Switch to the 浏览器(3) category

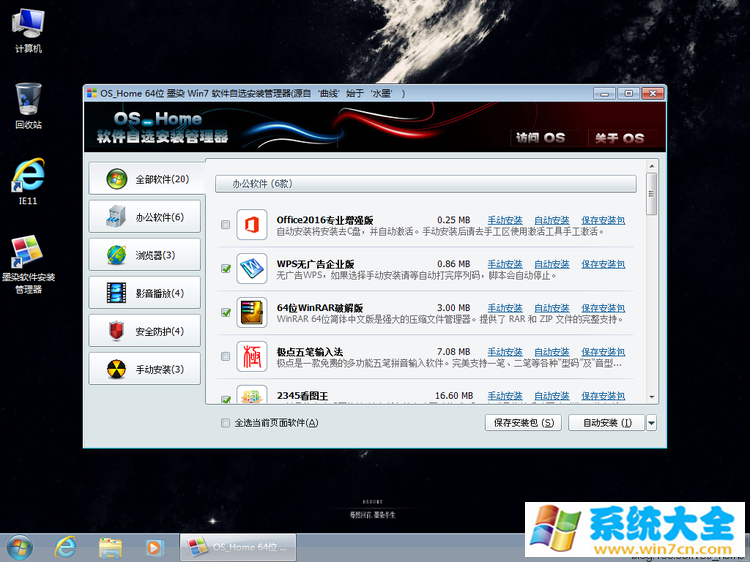click(x=144, y=255)
